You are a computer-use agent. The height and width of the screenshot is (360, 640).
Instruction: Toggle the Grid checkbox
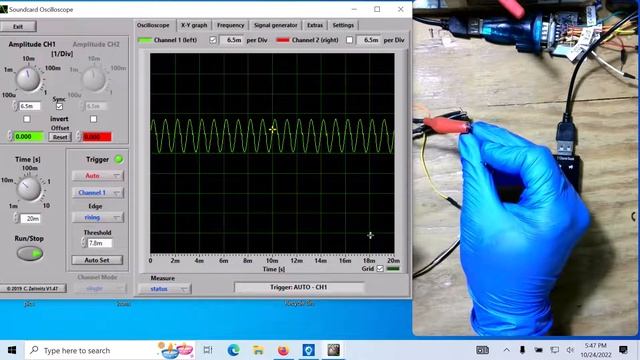(380, 269)
